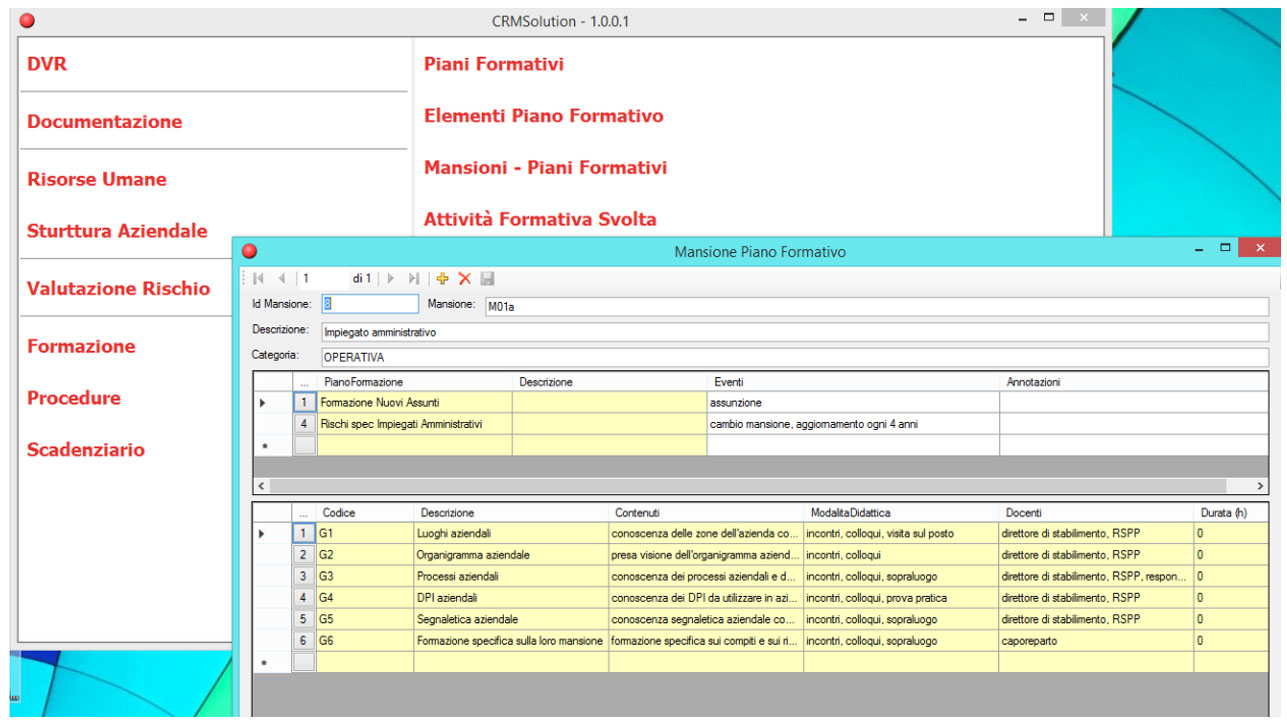Viewport: 1287px width, 727px height.
Task: Select Risorse Umane in the left menu
Action: tap(97, 180)
